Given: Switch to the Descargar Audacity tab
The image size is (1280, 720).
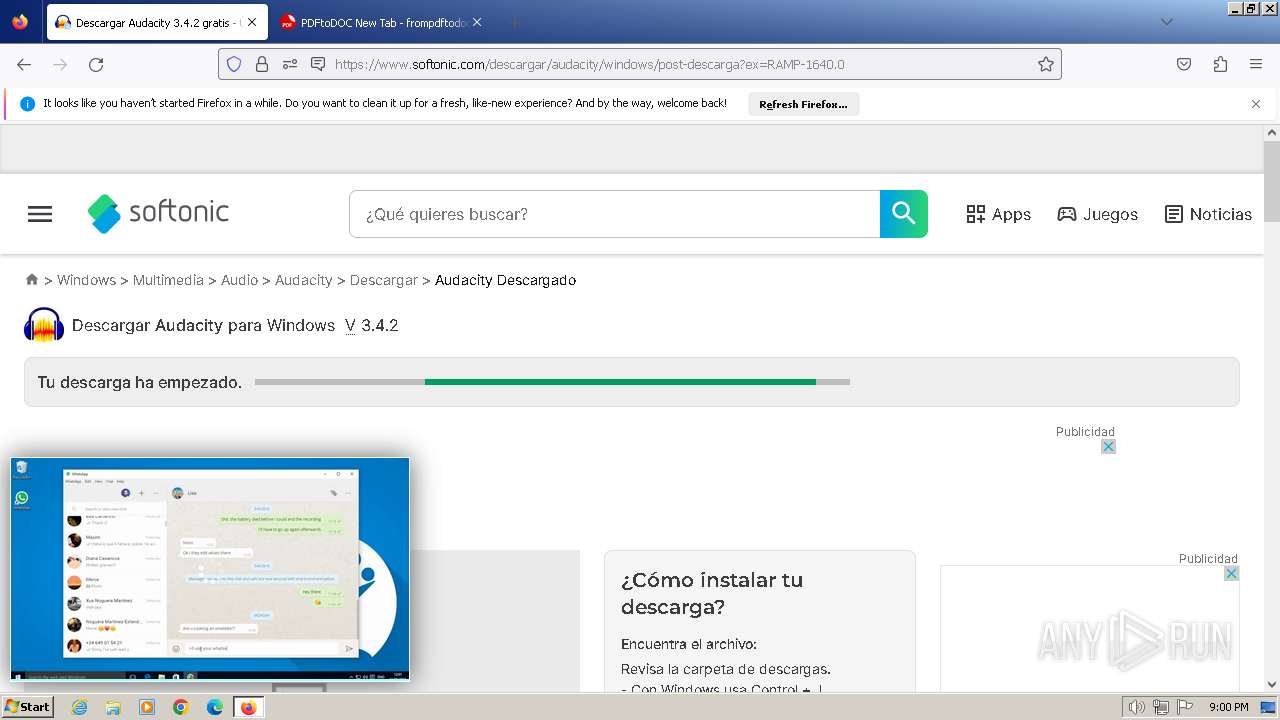Looking at the screenshot, I should pyautogui.click(x=157, y=22).
